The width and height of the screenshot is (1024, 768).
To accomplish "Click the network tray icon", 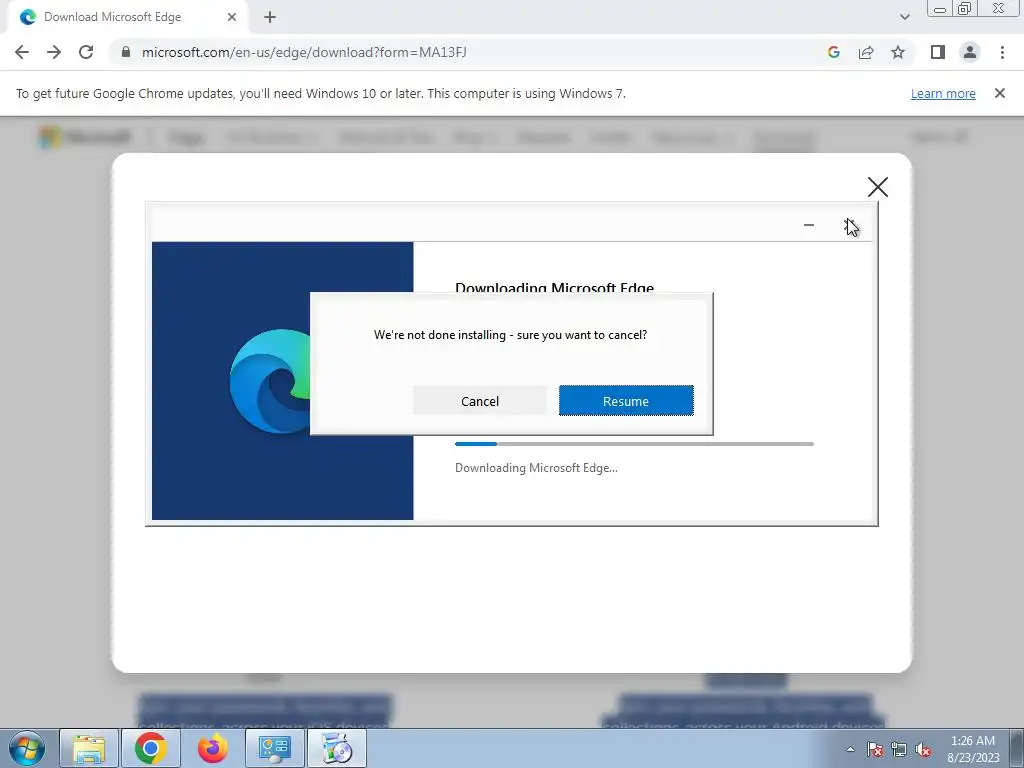I will pyautogui.click(x=899, y=749).
